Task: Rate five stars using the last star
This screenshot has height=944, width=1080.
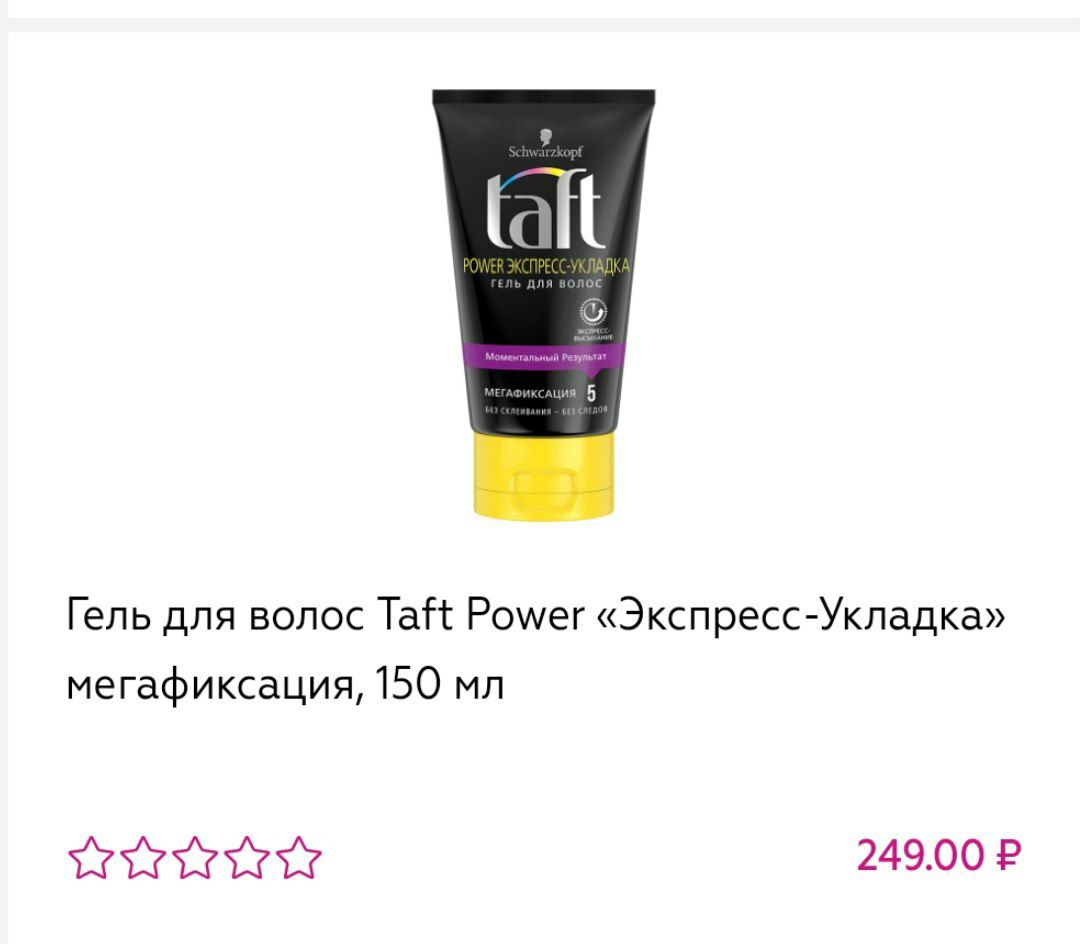Action: (300, 858)
